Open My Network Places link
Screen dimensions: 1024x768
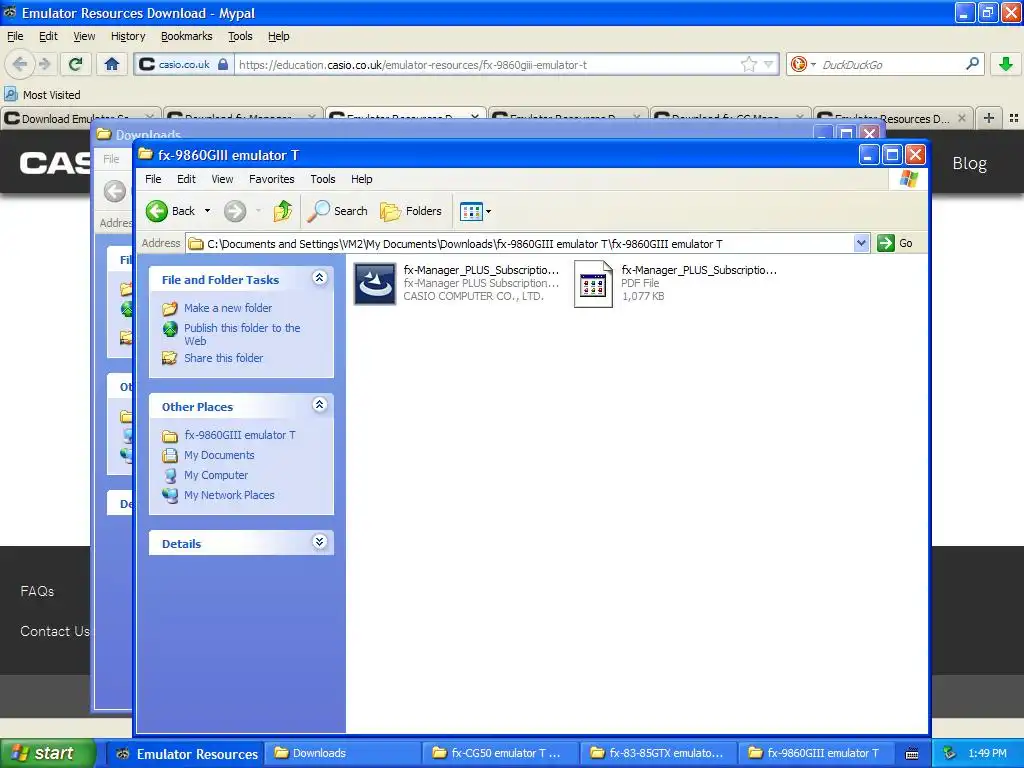tap(229, 495)
